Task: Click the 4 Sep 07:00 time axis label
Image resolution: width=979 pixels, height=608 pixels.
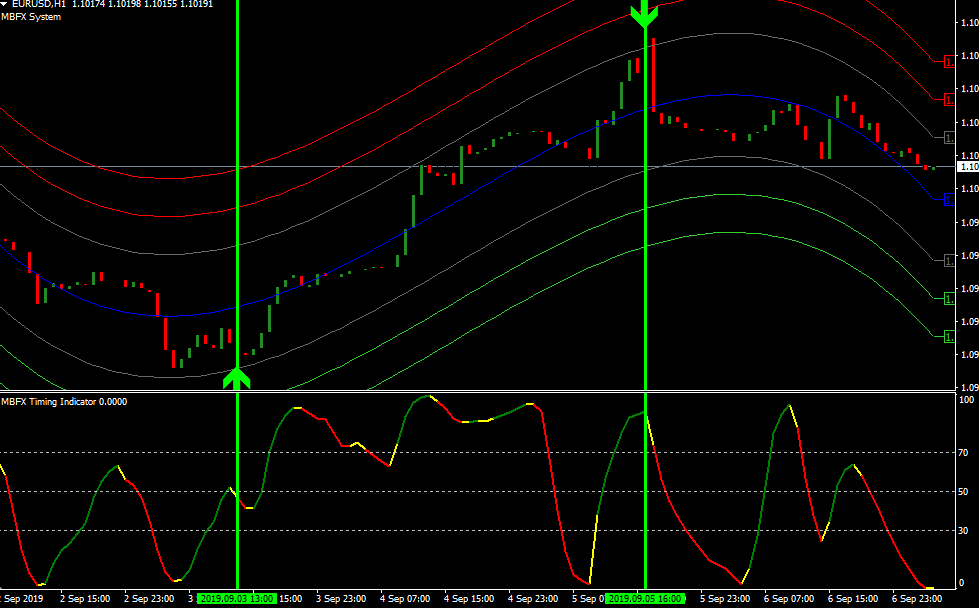Action: pos(406,598)
